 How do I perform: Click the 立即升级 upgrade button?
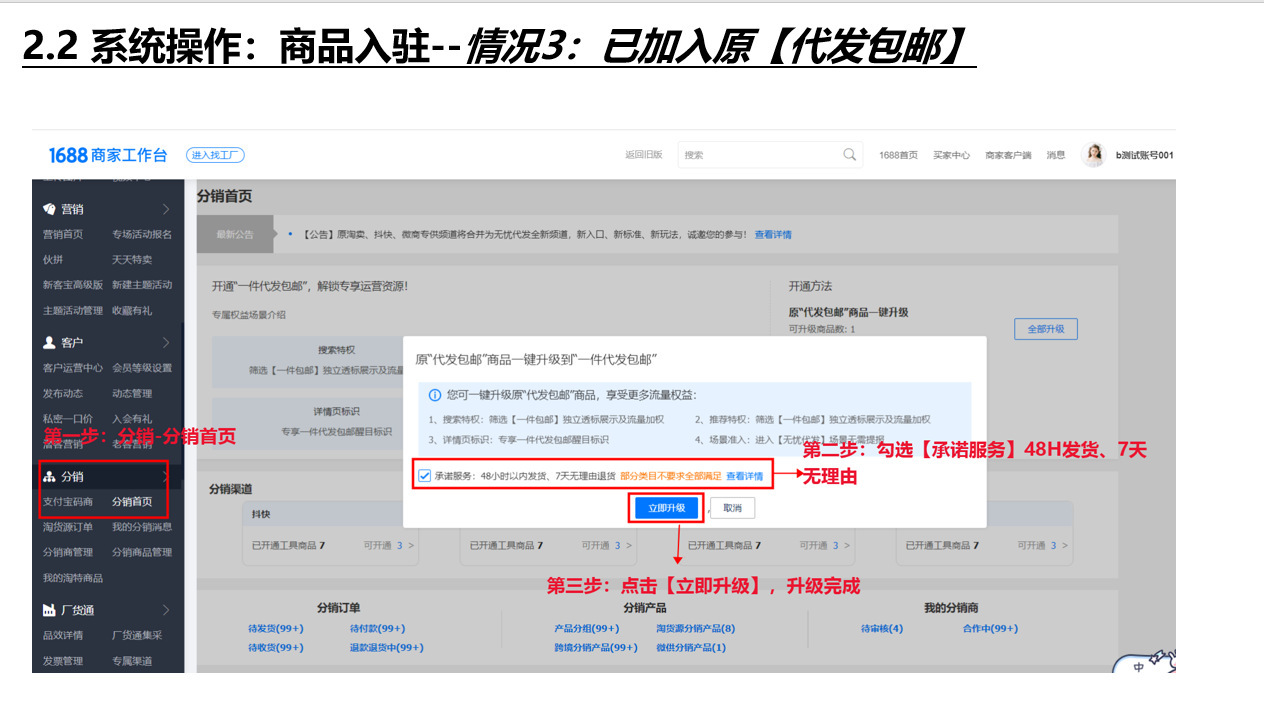pos(667,508)
